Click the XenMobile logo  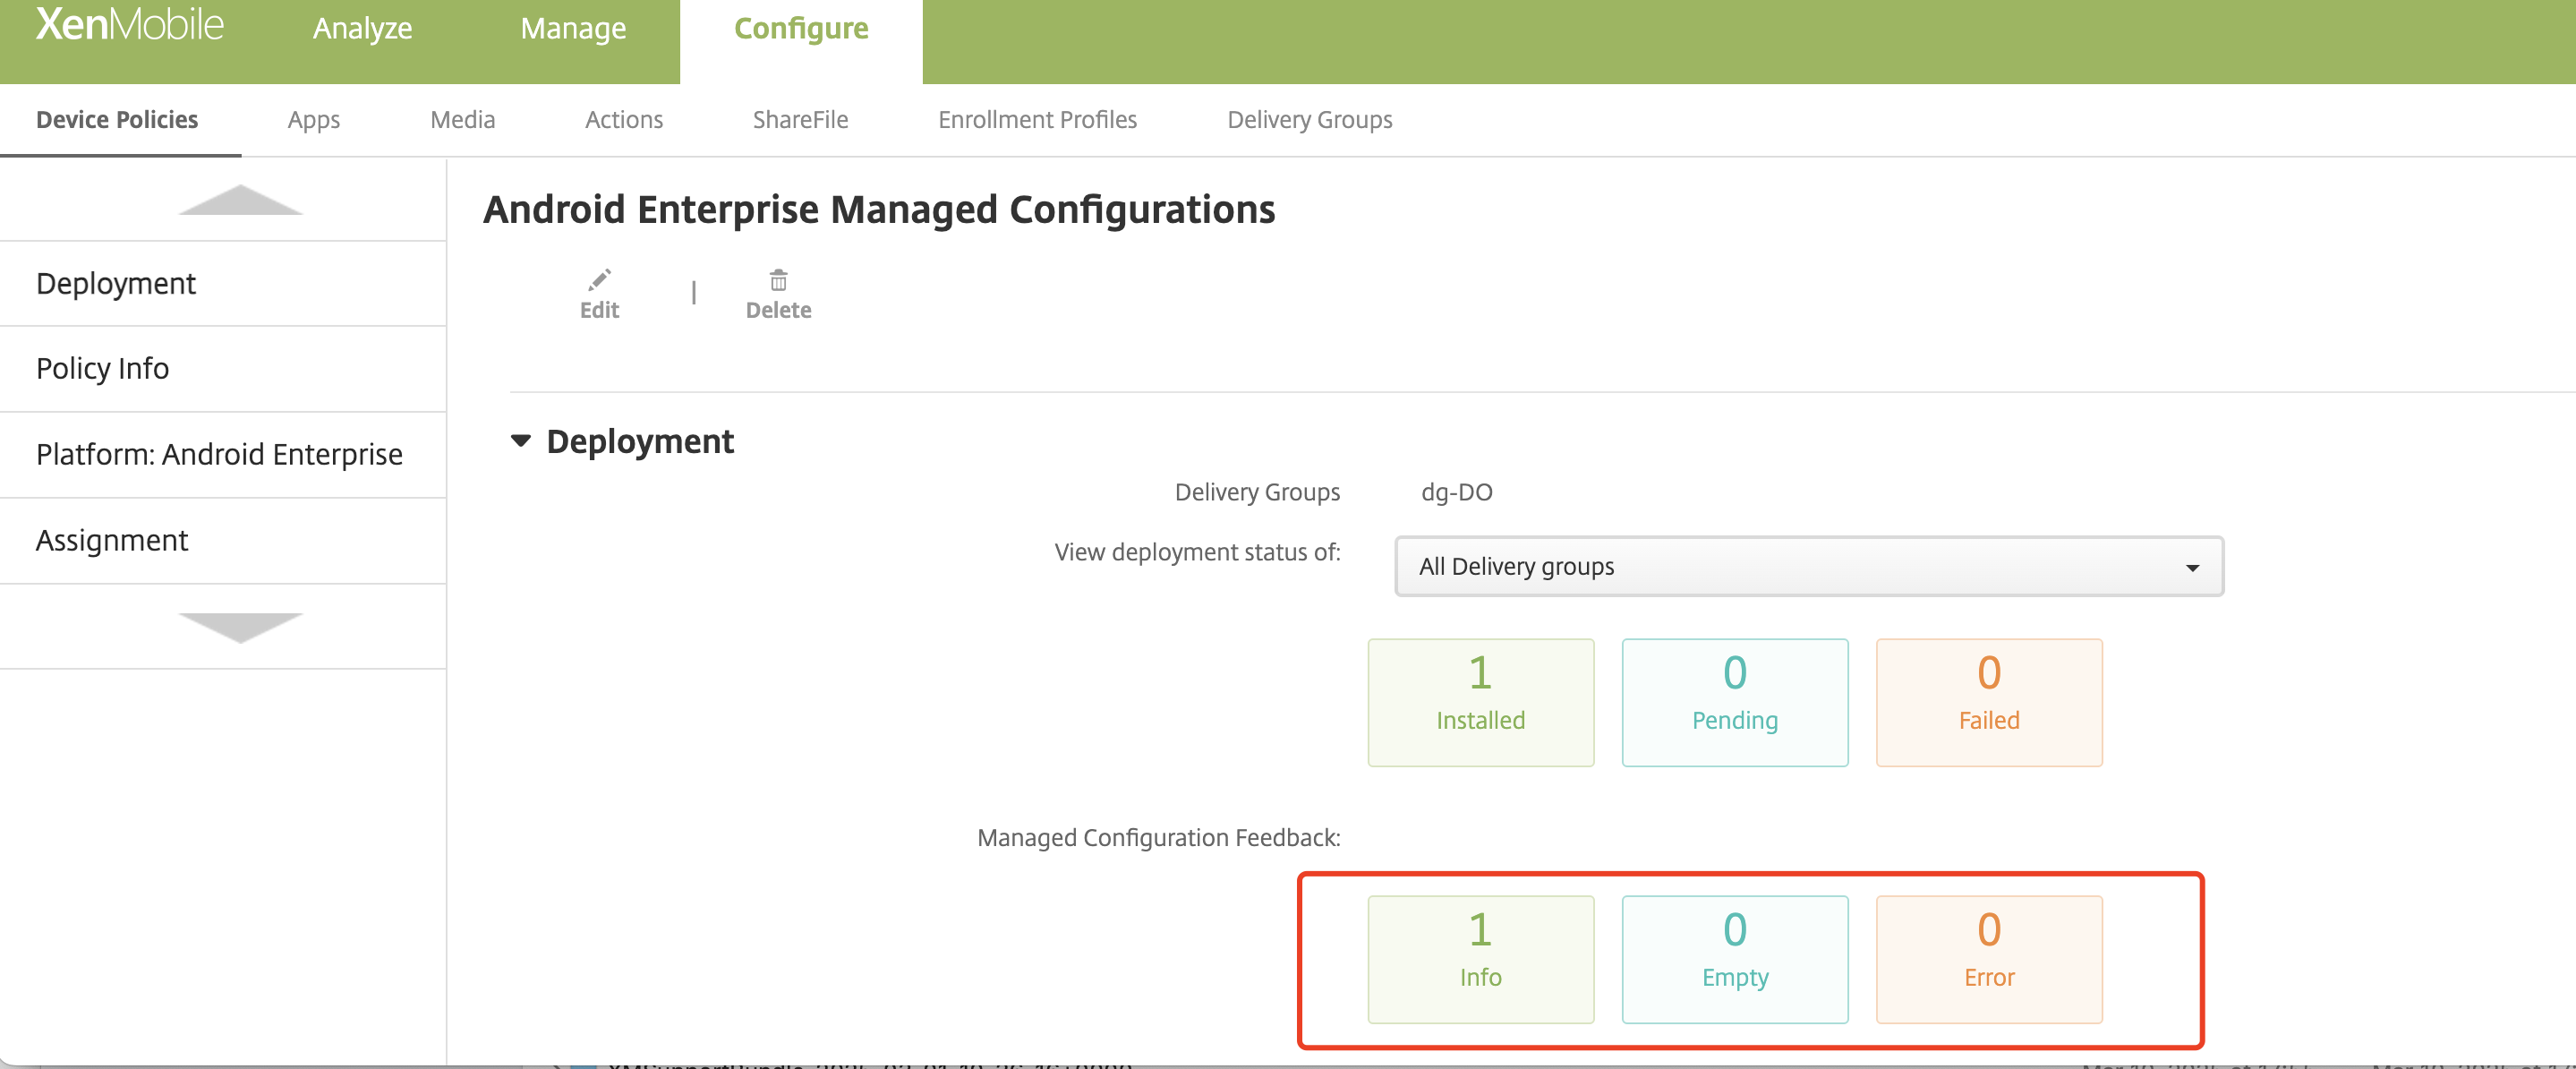(x=127, y=26)
